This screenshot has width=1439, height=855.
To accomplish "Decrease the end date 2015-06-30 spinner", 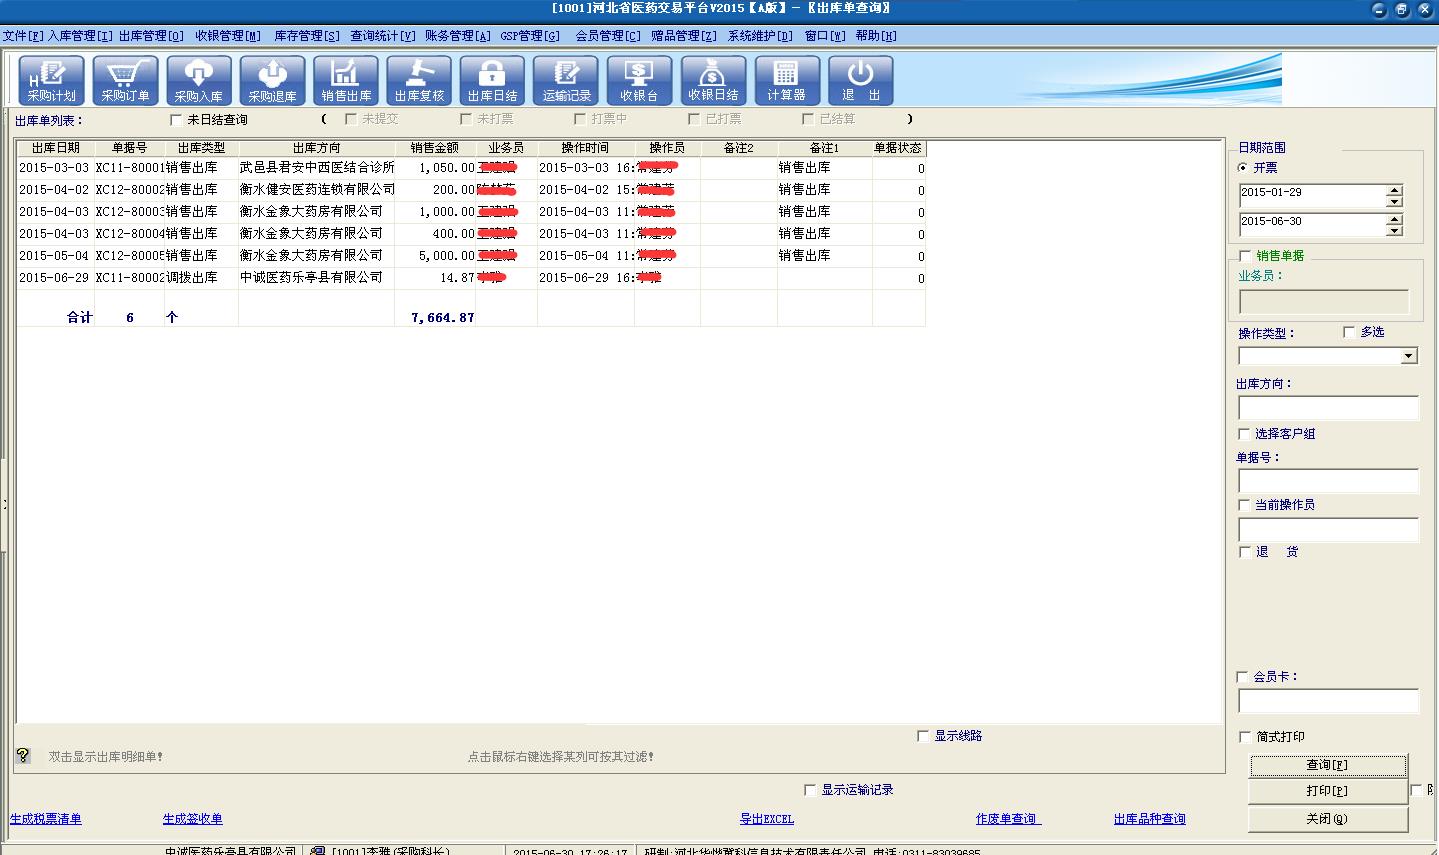I will click(x=1395, y=230).
